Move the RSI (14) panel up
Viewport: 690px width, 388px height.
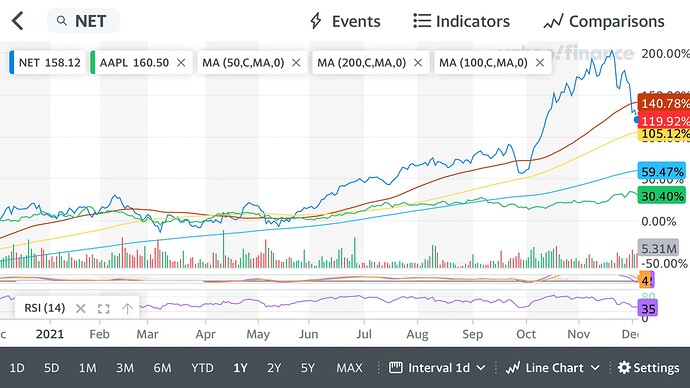point(127,308)
